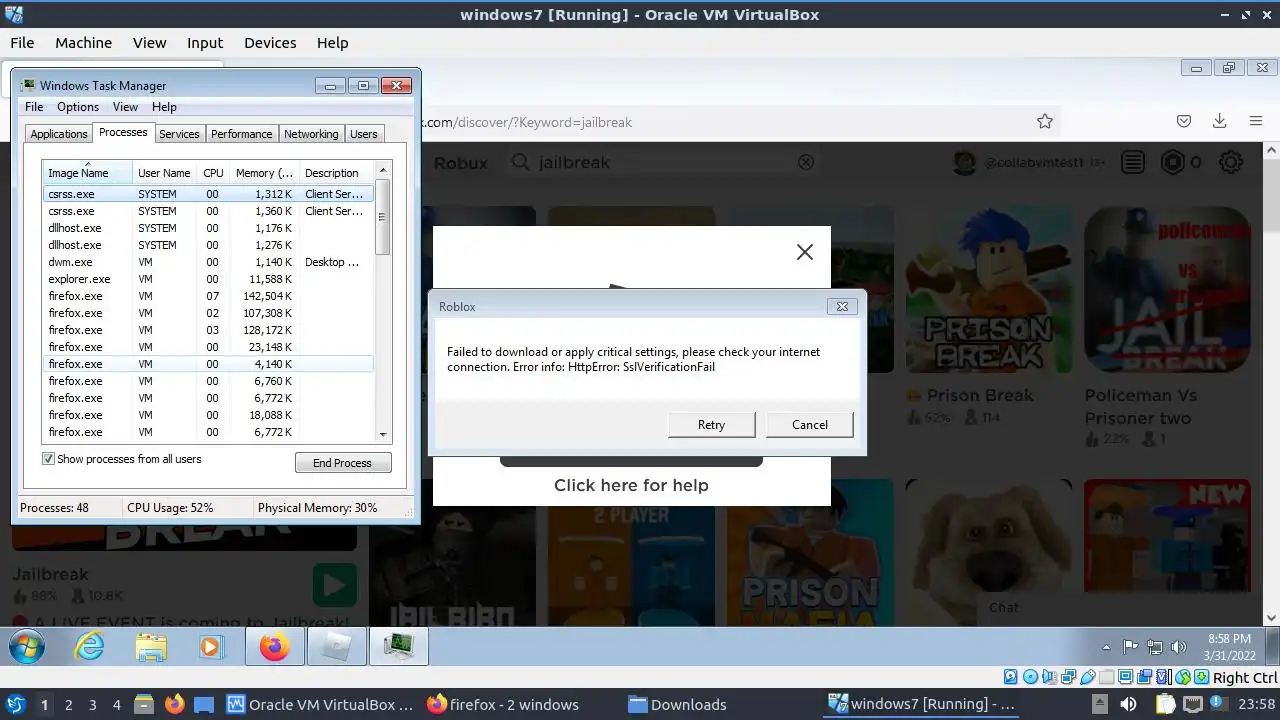Select the dwm.exe process row
1280x720 pixels.
(x=208, y=262)
